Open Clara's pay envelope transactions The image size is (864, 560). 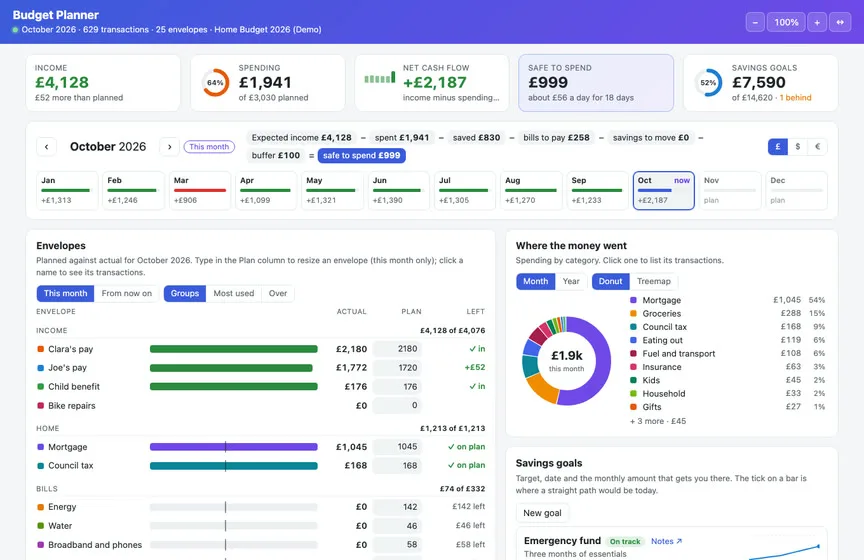pyautogui.click(x=71, y=349)
